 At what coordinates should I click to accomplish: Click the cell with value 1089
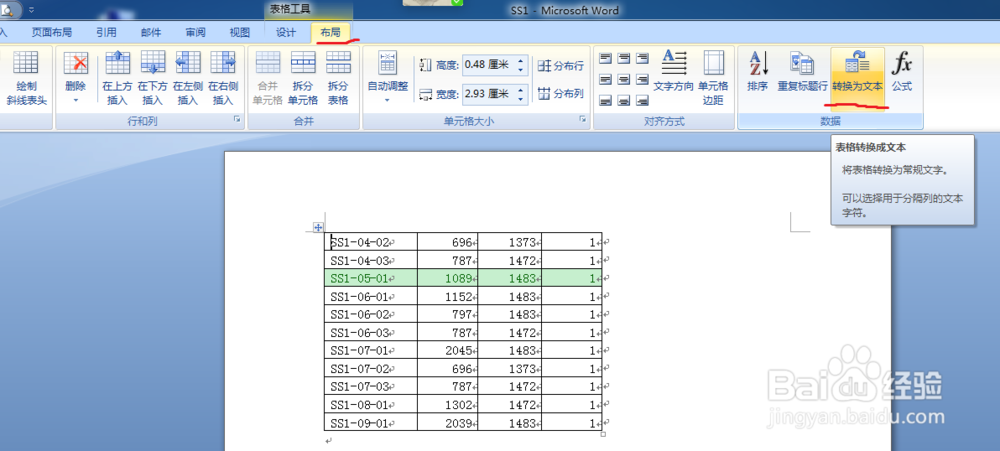448,278
